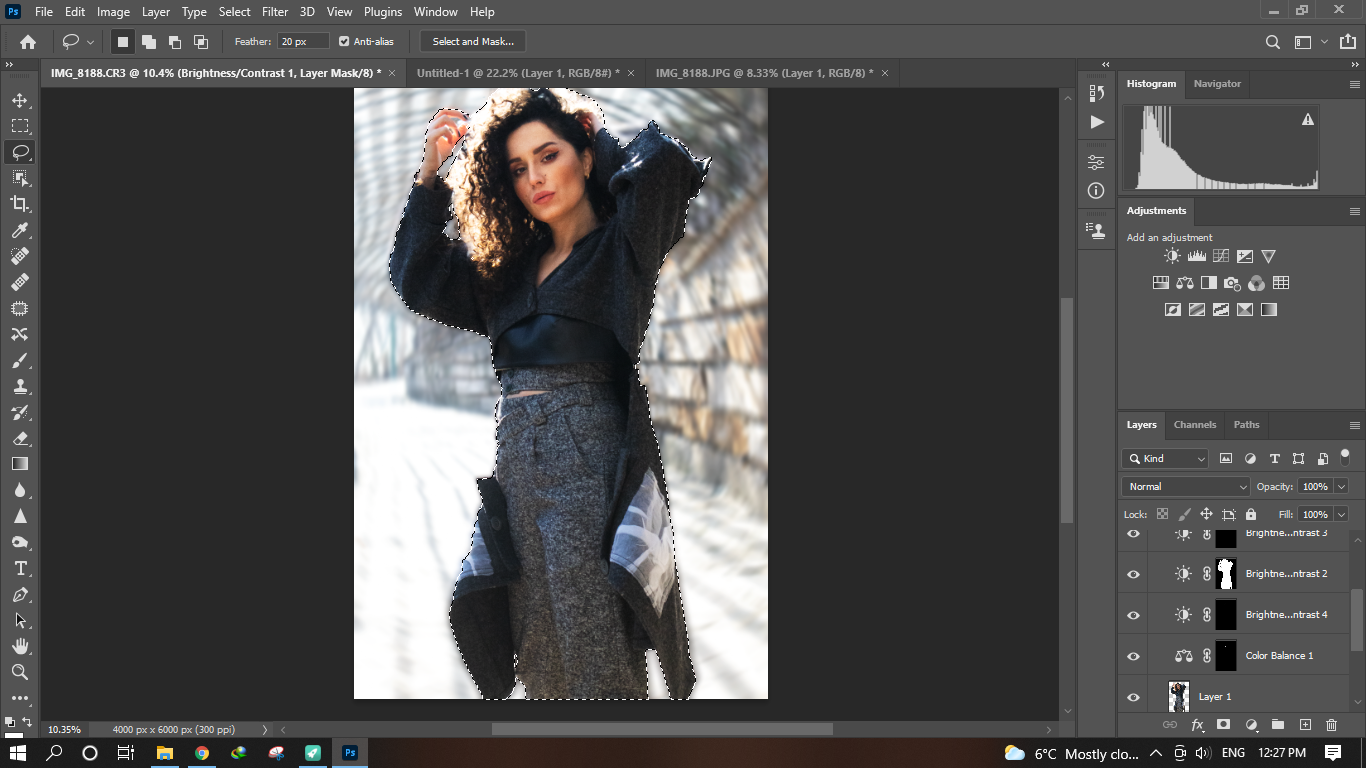Click the Feather value field
This screenshot has width=1366, height=768.
304,41
